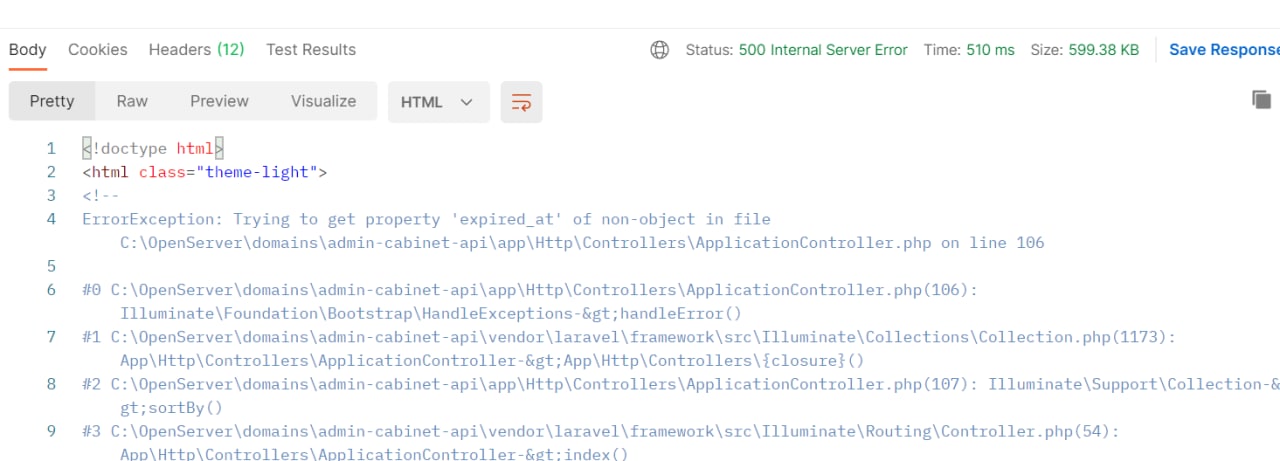The height and width of the screenshot is (461, 1280).
Task: Click line number 7 in gutter
Action: pos(51,337)
